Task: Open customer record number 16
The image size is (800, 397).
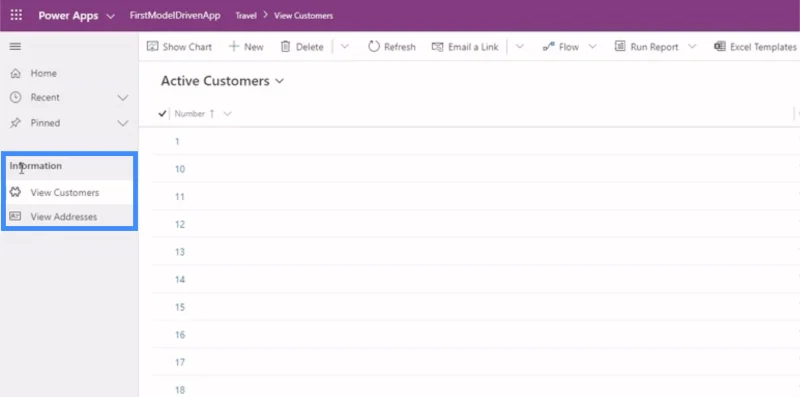Action: coord(180,335)
